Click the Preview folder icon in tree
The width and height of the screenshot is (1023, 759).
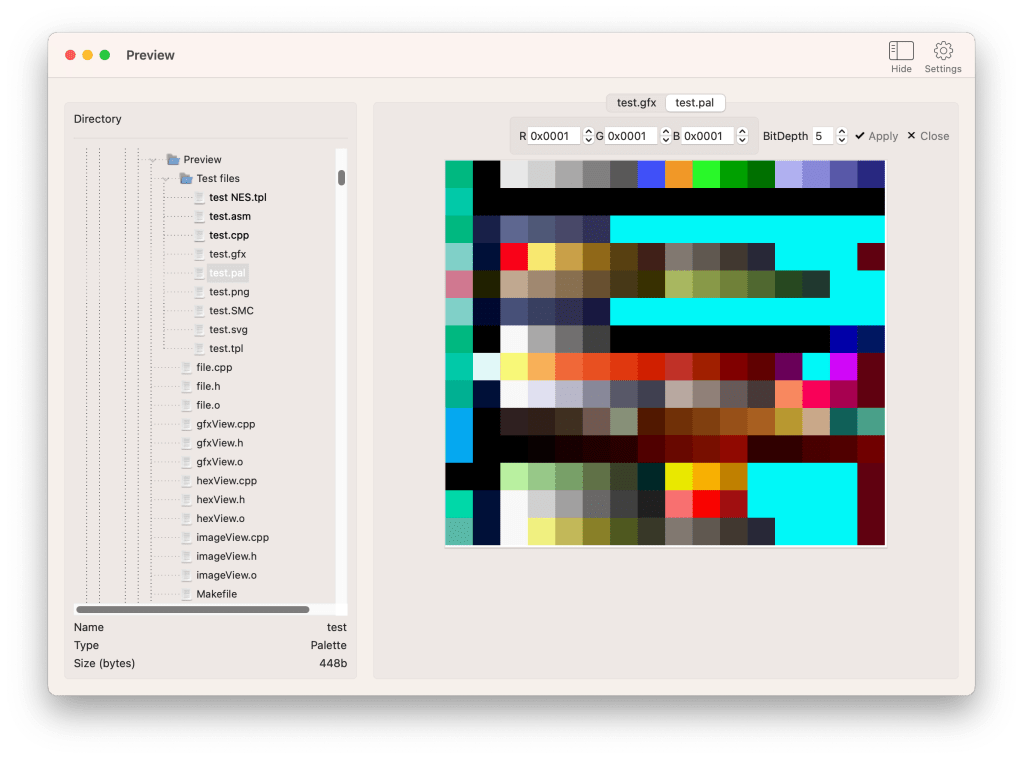pos(173,160)
